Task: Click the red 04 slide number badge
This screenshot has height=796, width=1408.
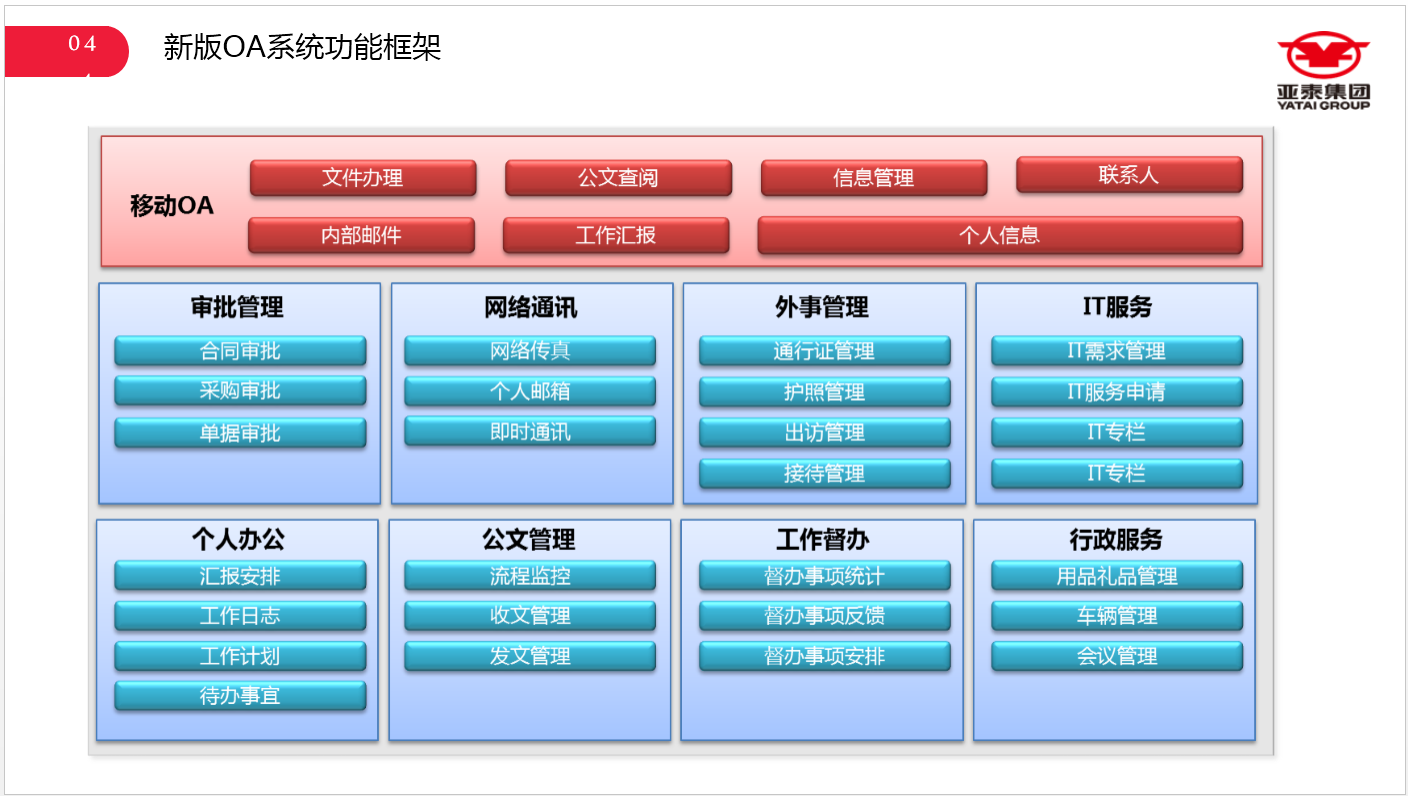Action: point(67,51)
